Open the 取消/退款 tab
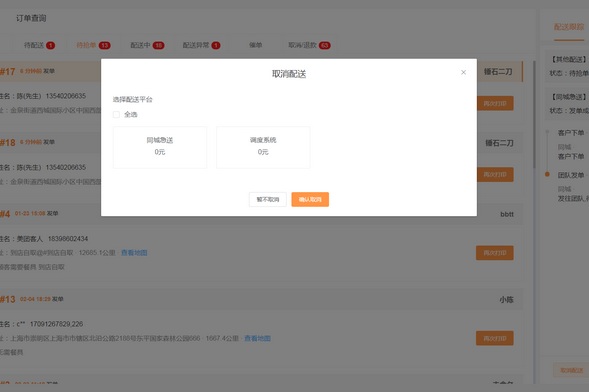This screenshot has height=392, width=589. click(309, 45)
